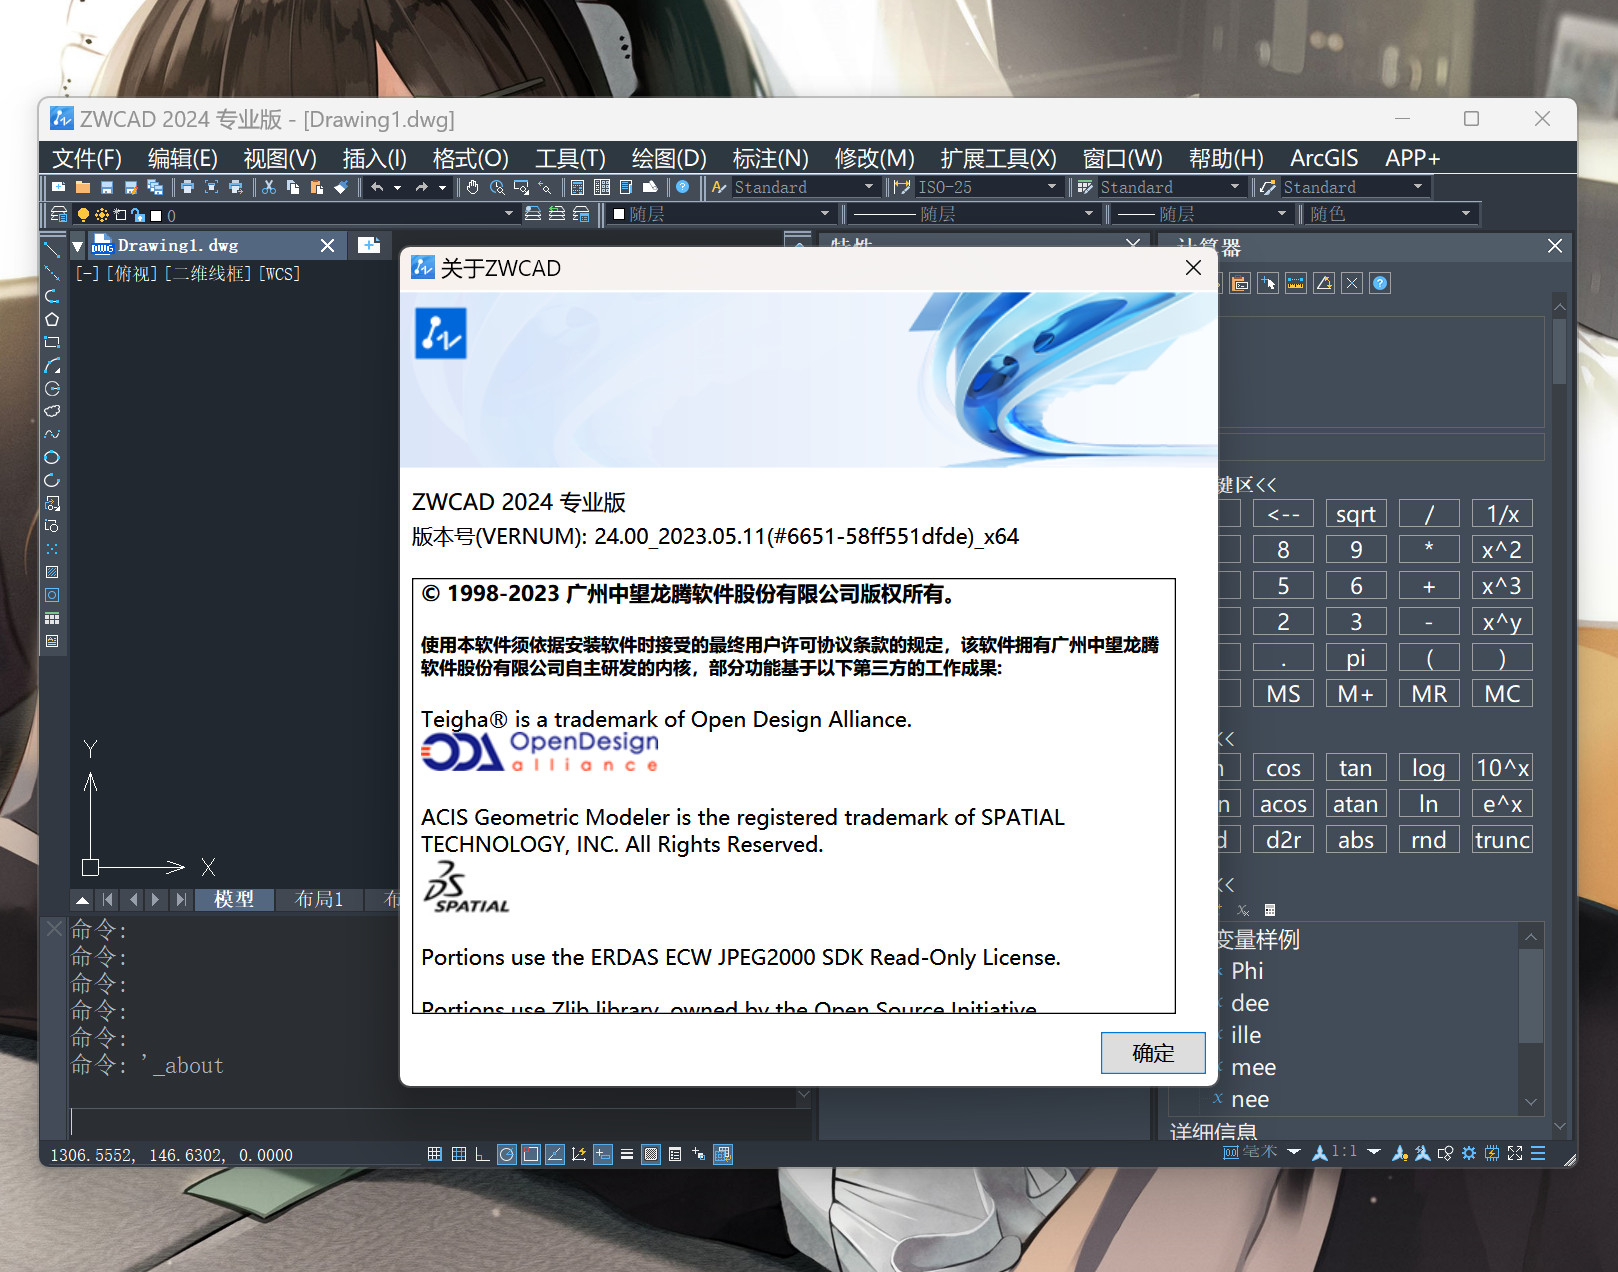Click the blue Help question mark icon in the toolbar
1618x1272 pixels.
pyautogui.click(x=683, y=187)
